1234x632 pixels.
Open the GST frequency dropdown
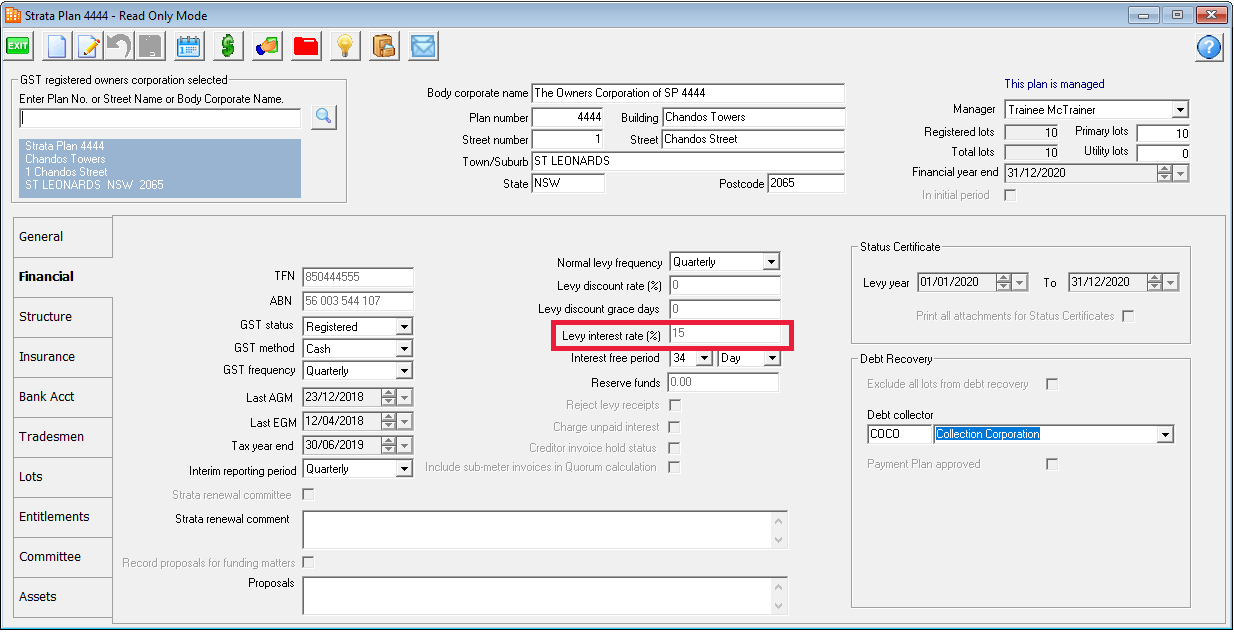point(404,371)
